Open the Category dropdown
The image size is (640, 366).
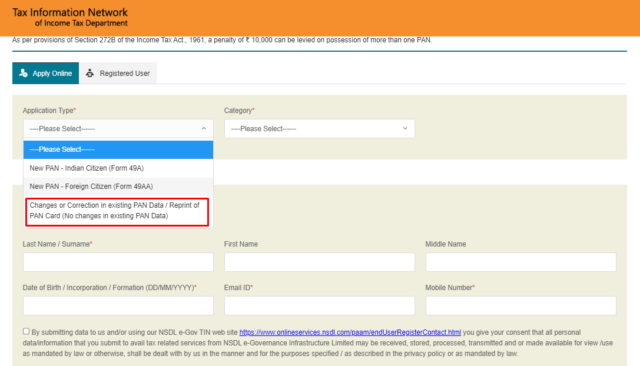(319, 129)
